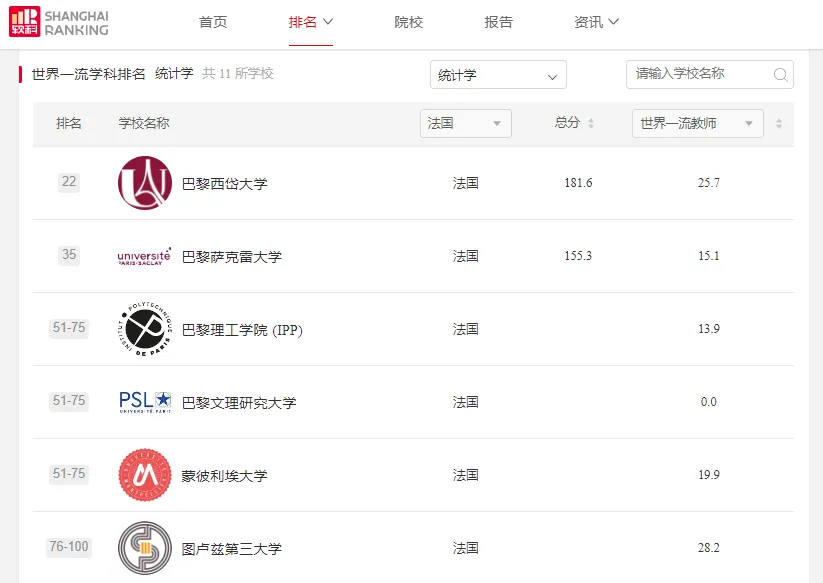The width and height of the screenshot is (823, 583).
Task: Select indicator value 15.1
Action: coord(709,256)
